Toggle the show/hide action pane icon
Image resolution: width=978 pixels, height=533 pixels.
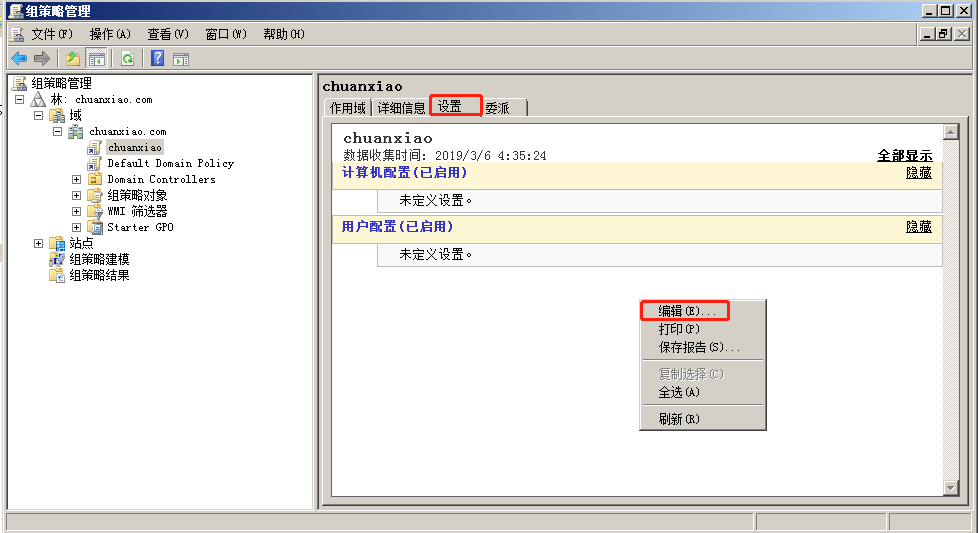(x=181, y=59)
